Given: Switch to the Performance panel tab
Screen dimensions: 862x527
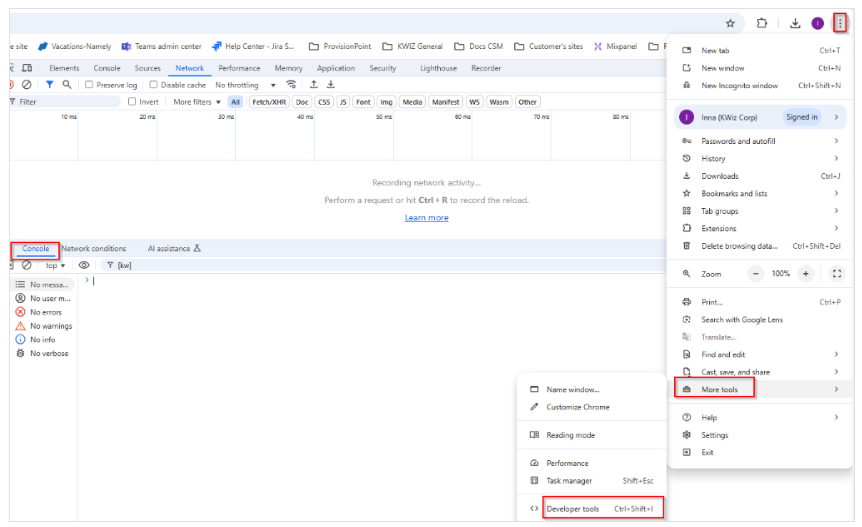Looking at the screenshot, I should coord(239,68).
